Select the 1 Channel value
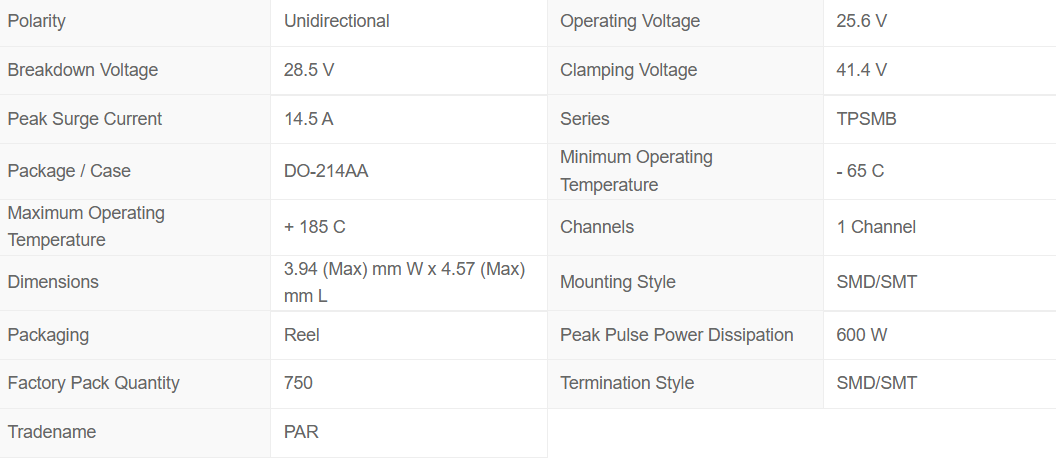 point(876,227)
